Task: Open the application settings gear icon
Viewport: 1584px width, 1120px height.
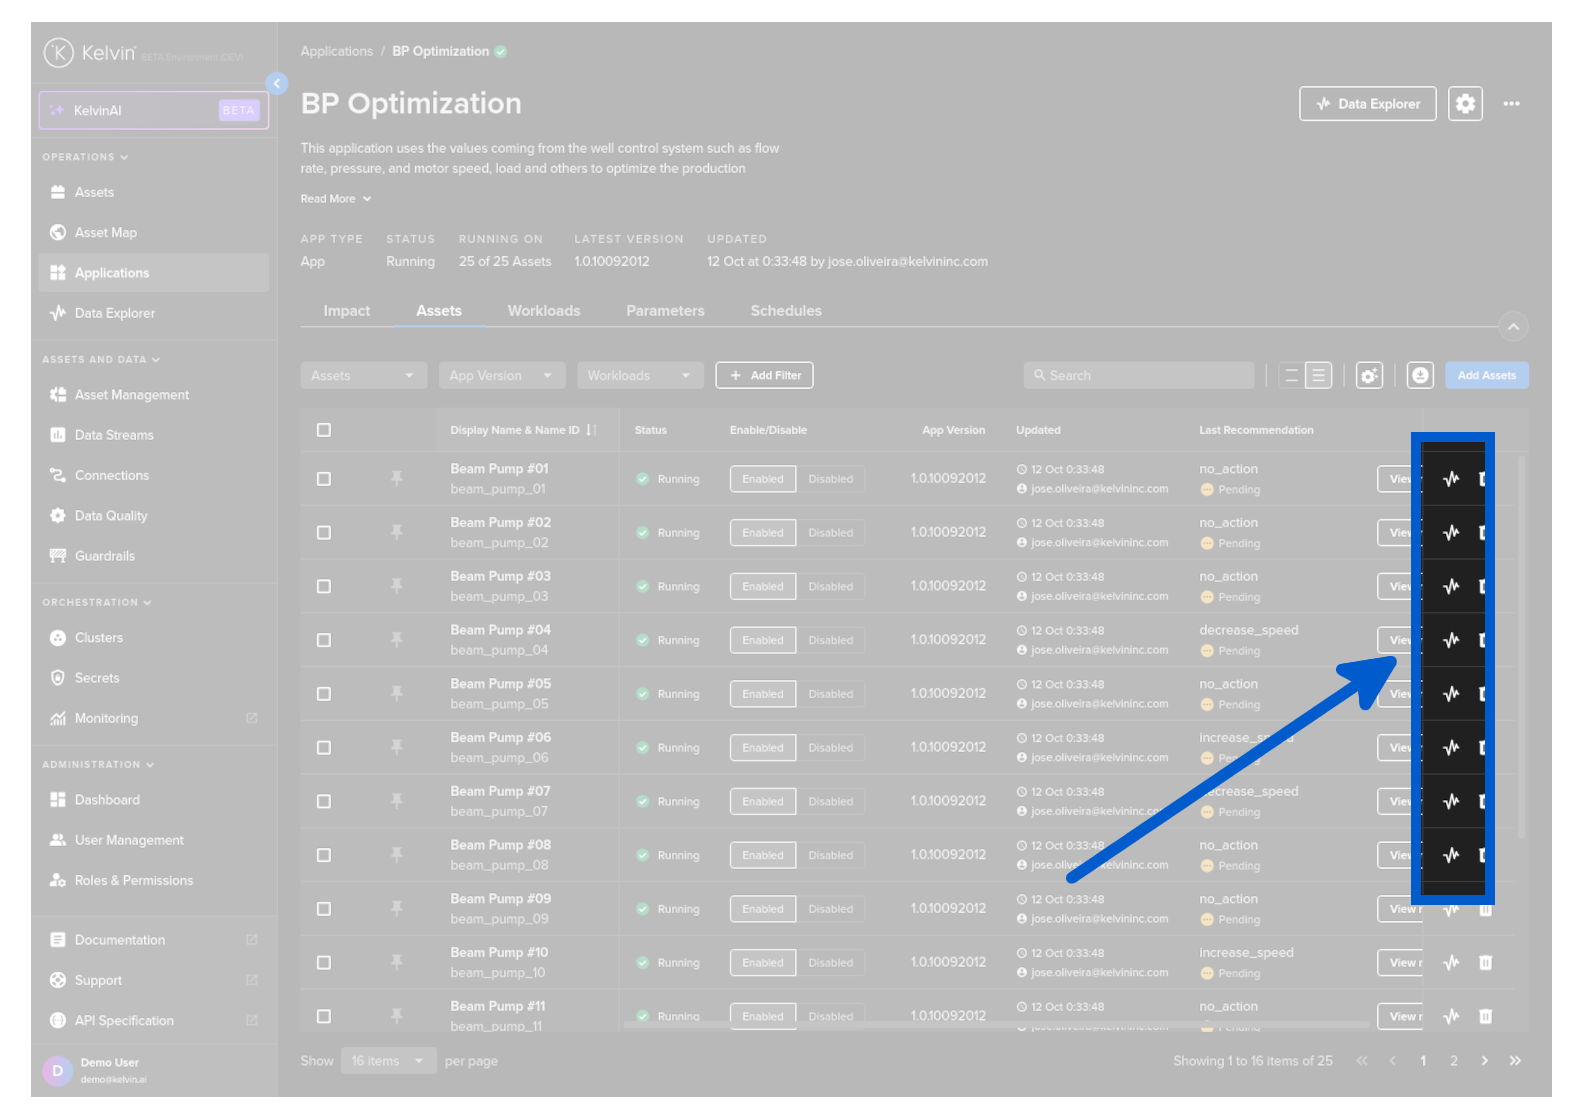Action: point(1465,104)
